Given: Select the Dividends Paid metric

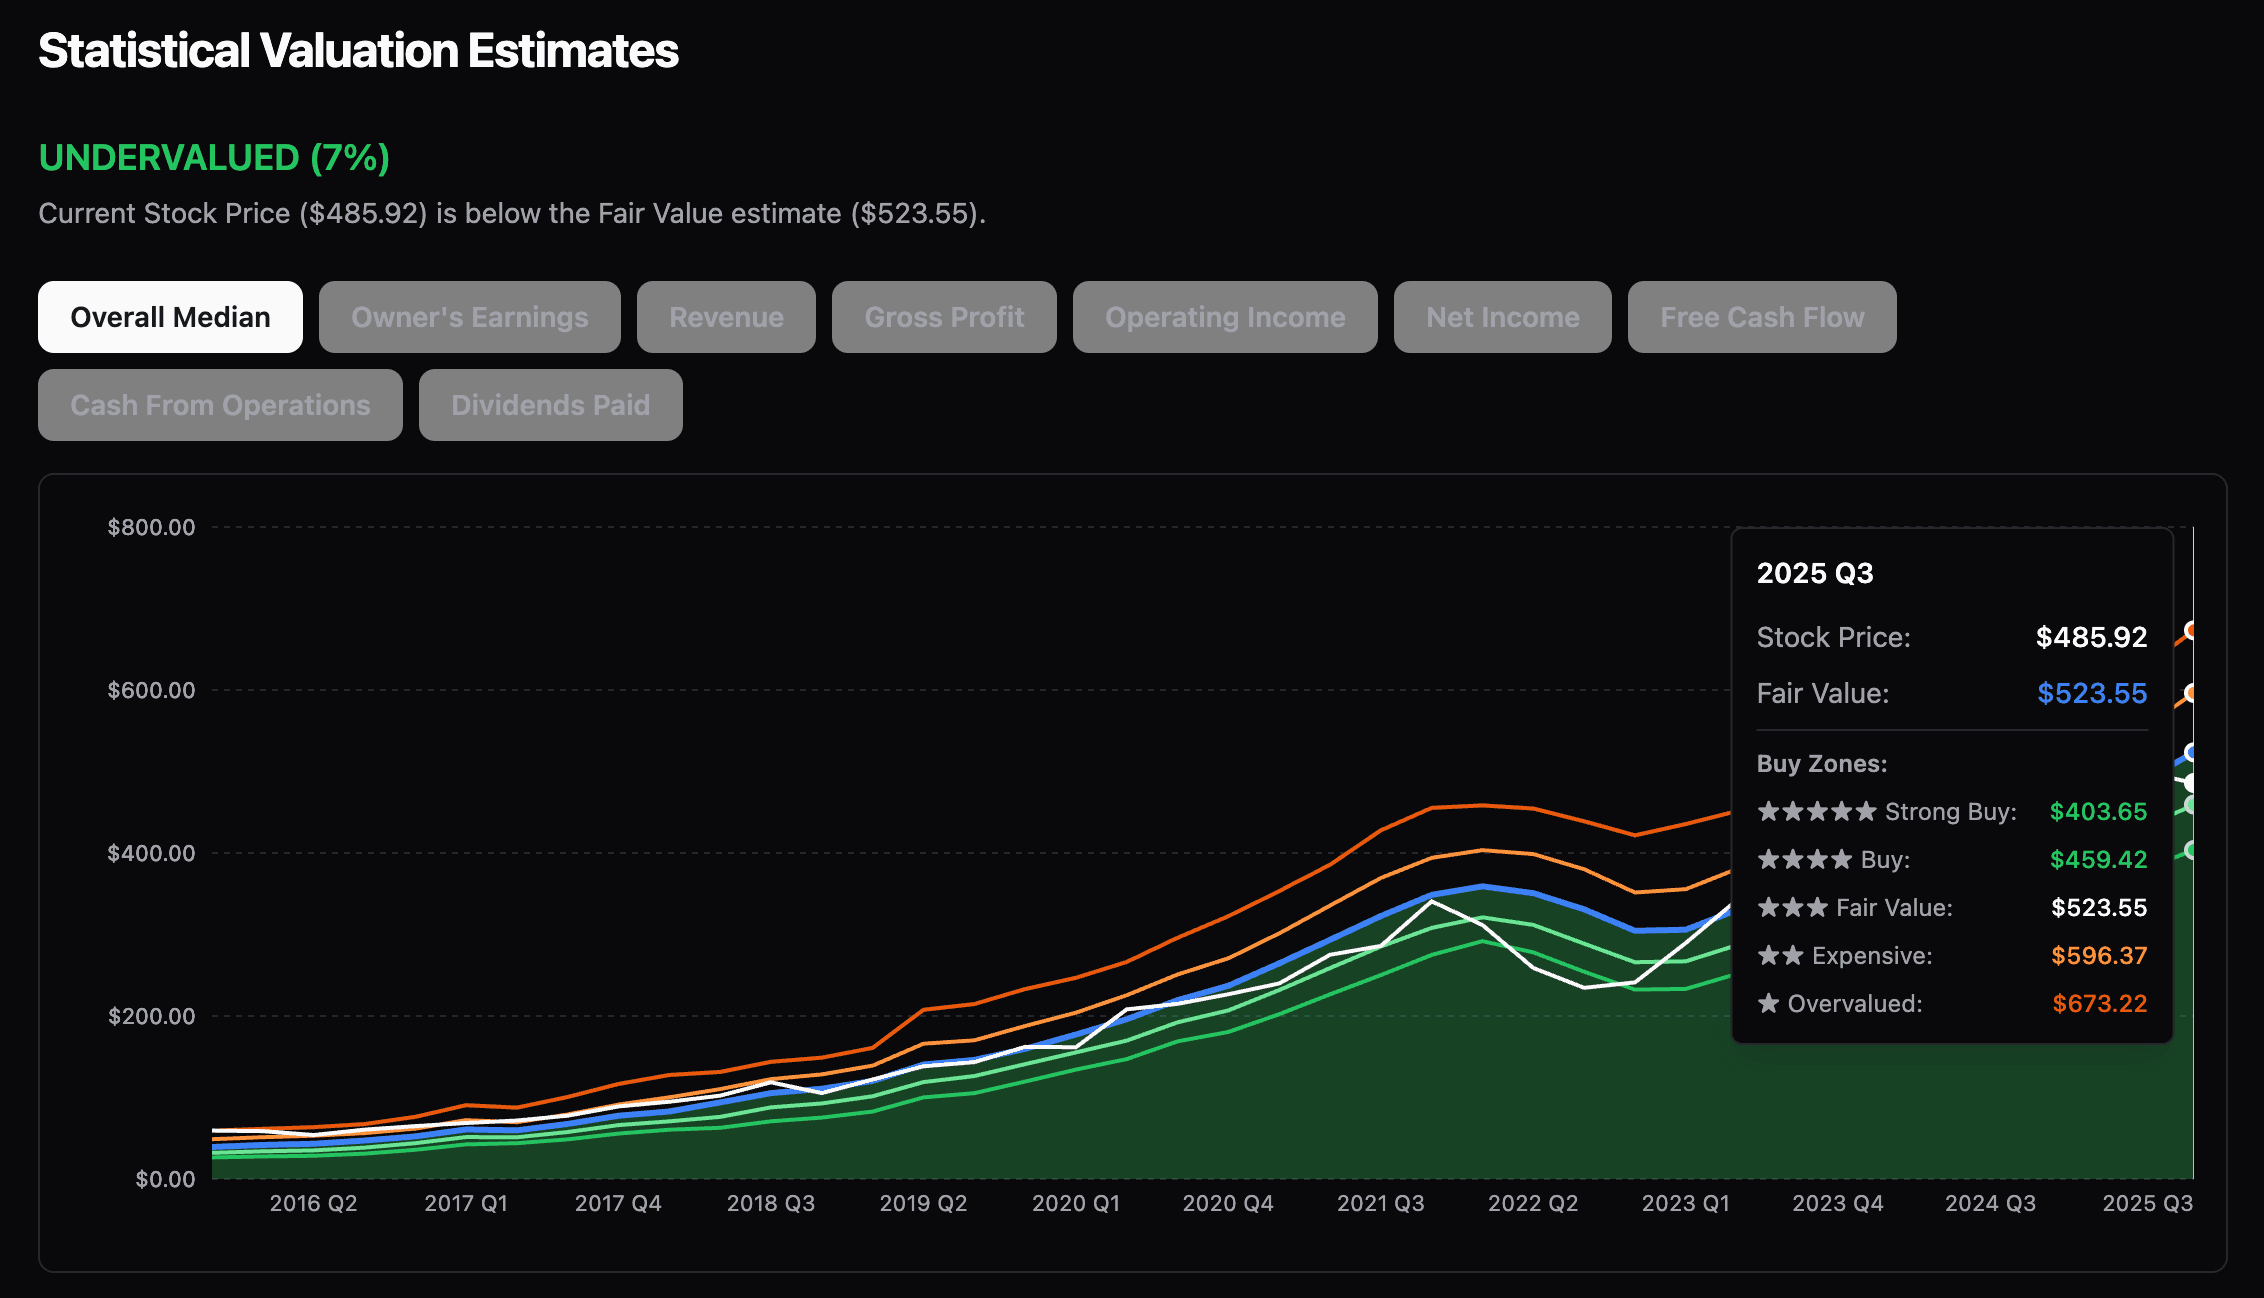Looking at the screenshot, I should pyautogui.click(x=550, y=404).
